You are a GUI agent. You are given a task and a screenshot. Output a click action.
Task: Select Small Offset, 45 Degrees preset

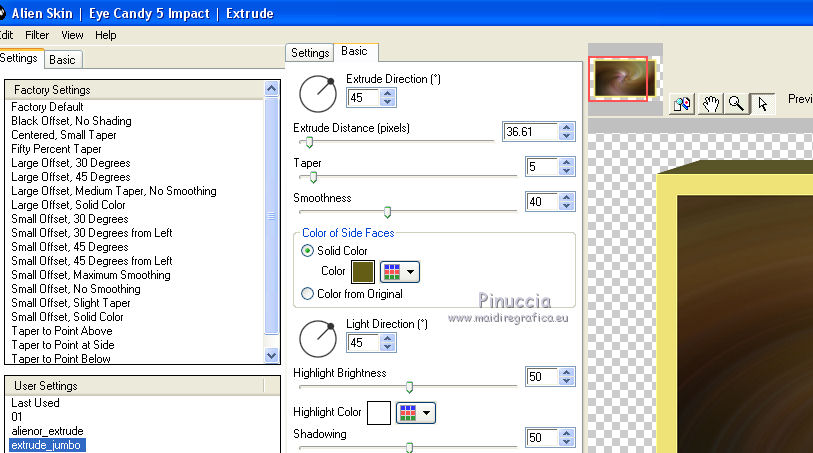[70, 247]
